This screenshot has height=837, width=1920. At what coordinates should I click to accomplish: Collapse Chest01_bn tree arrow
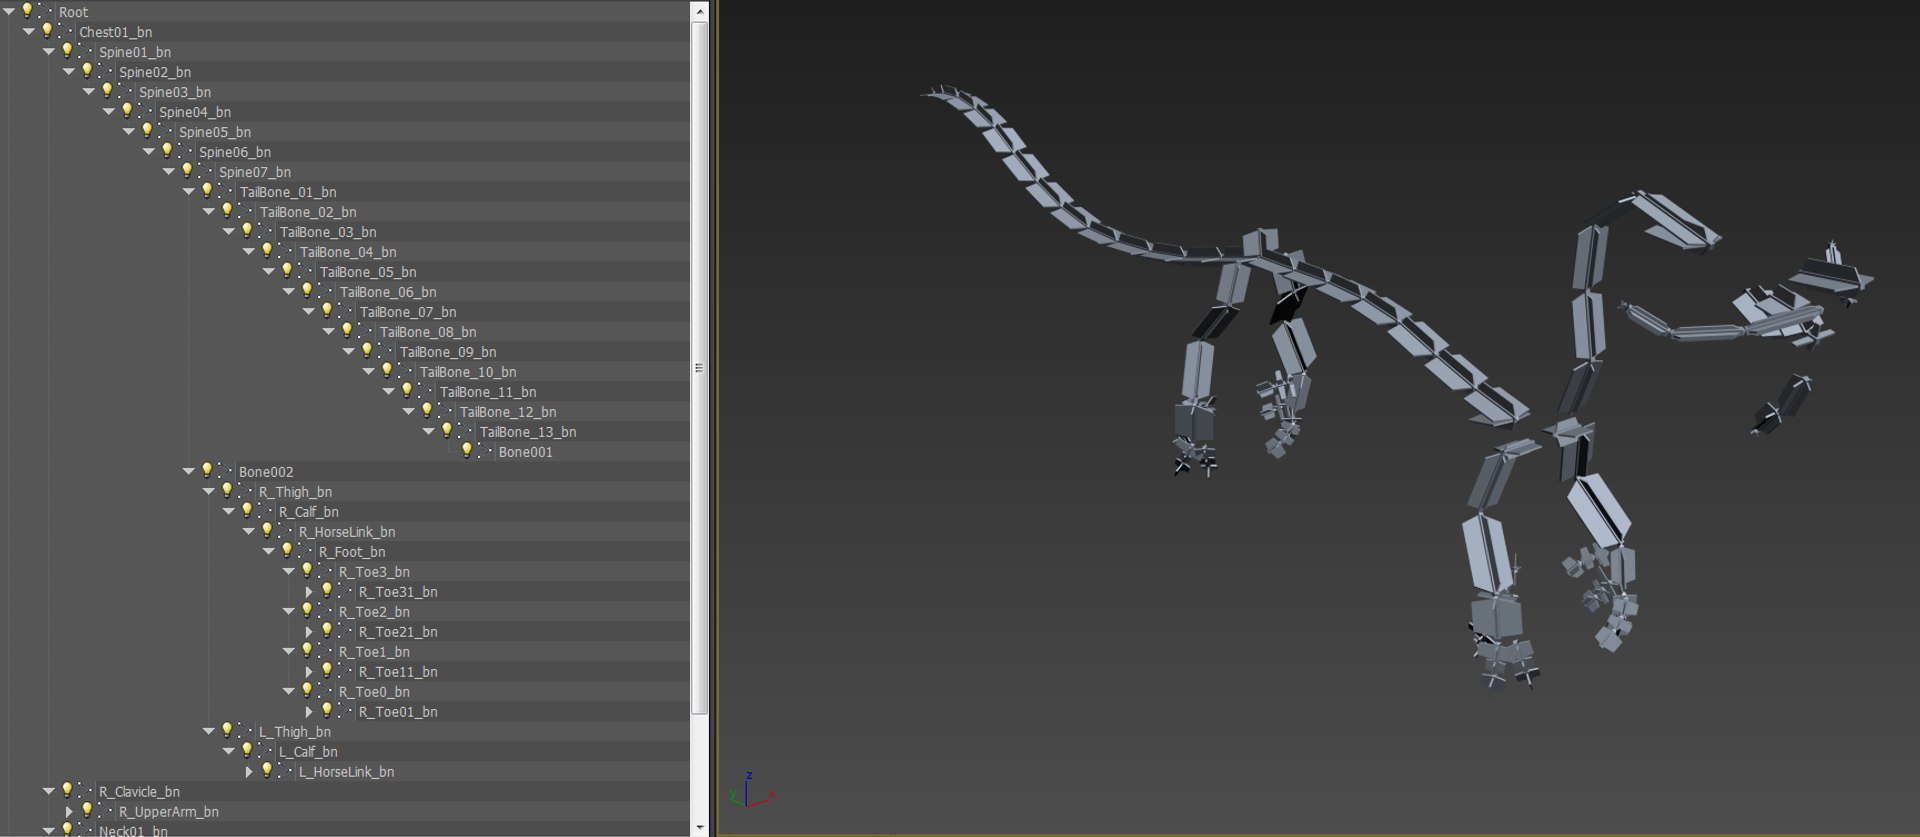coord(29,32)
